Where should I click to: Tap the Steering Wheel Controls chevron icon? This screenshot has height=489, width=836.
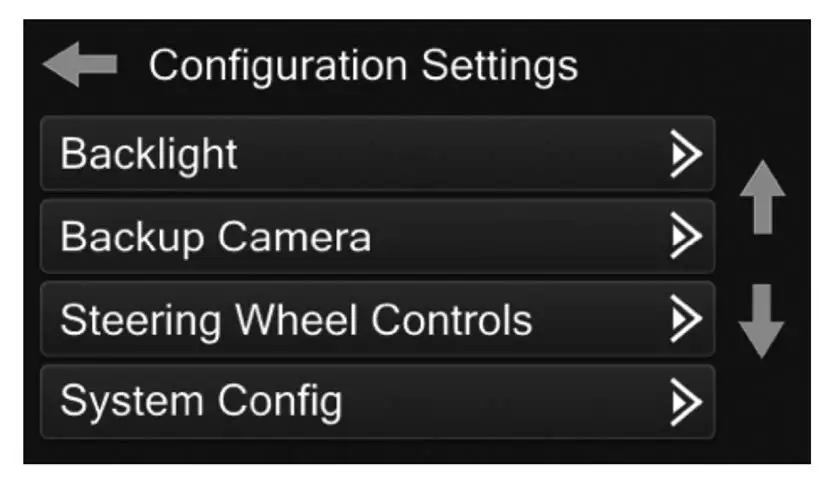[x=685, y=320]
